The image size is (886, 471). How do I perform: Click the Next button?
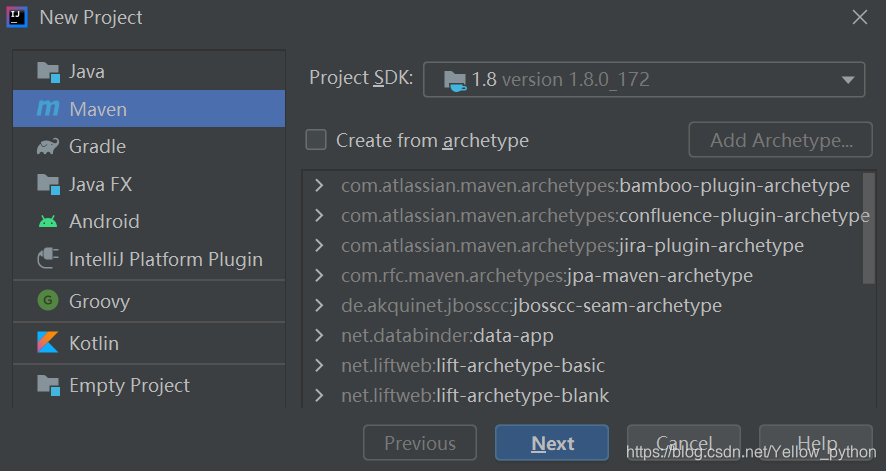click(551, 443)
